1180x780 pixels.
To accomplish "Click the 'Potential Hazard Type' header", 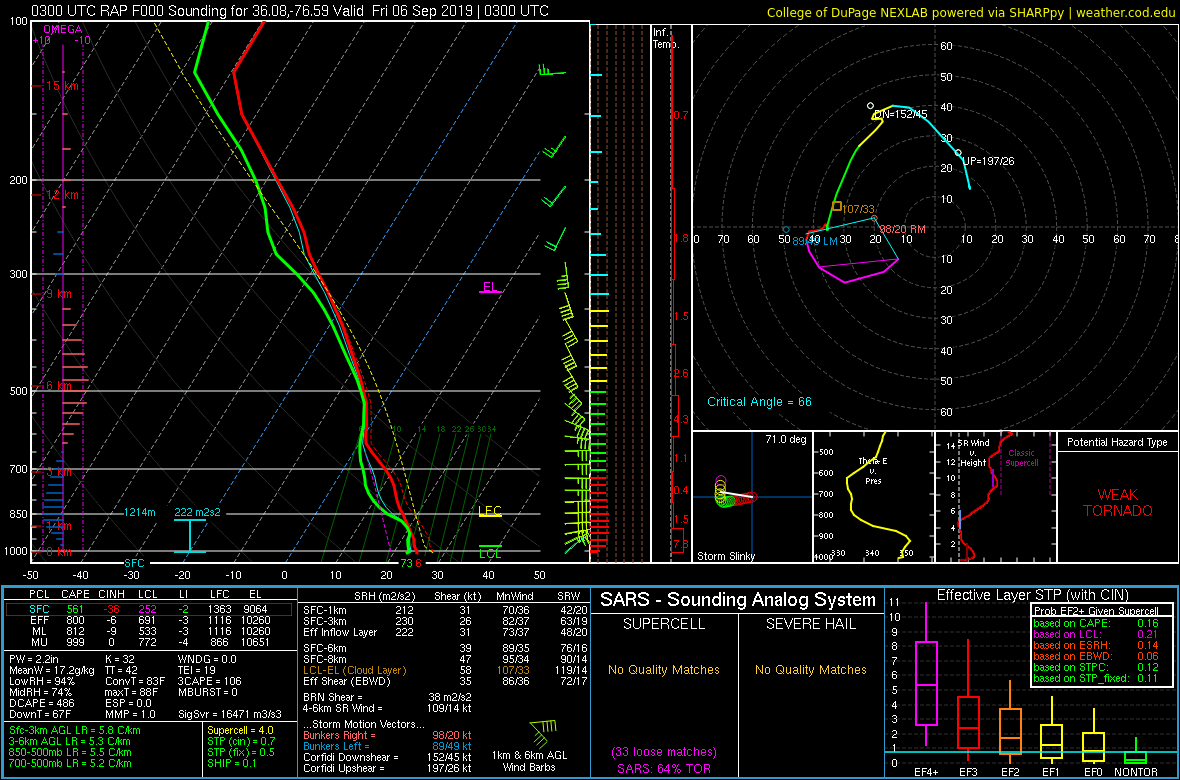I will tap(1117, 443).
